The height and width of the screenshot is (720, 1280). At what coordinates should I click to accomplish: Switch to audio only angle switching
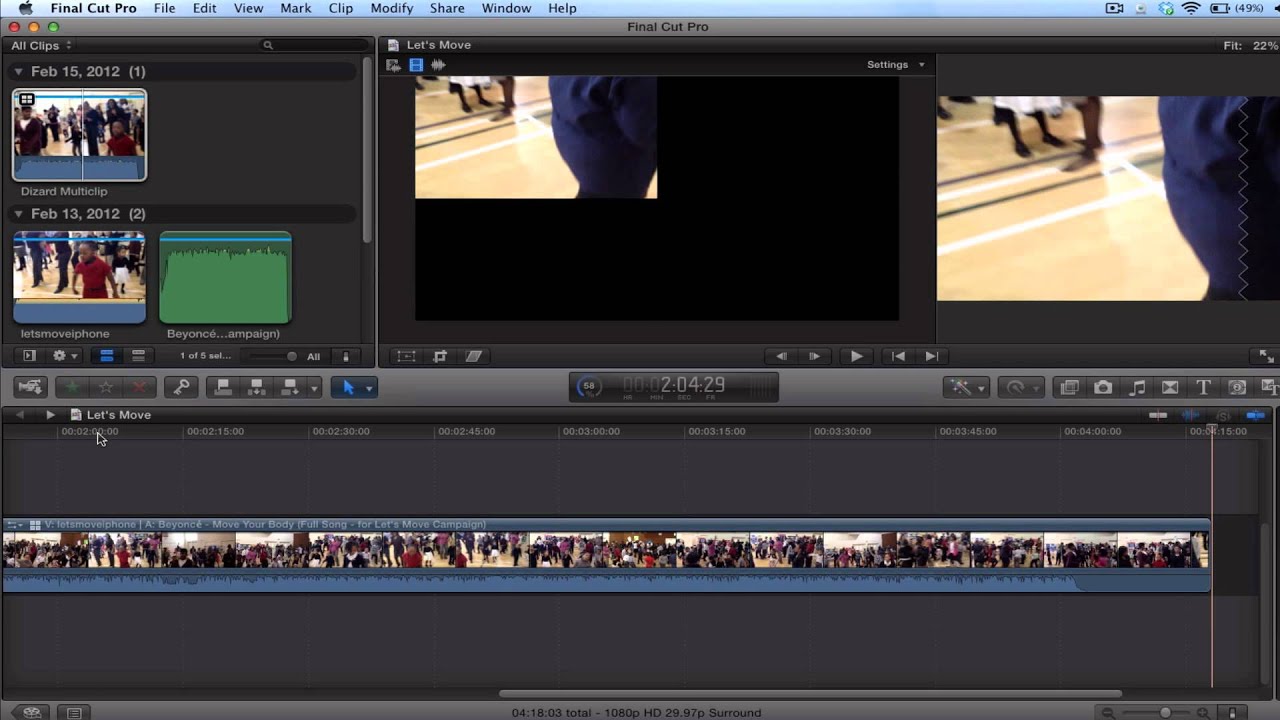click(x=438, y=65)
